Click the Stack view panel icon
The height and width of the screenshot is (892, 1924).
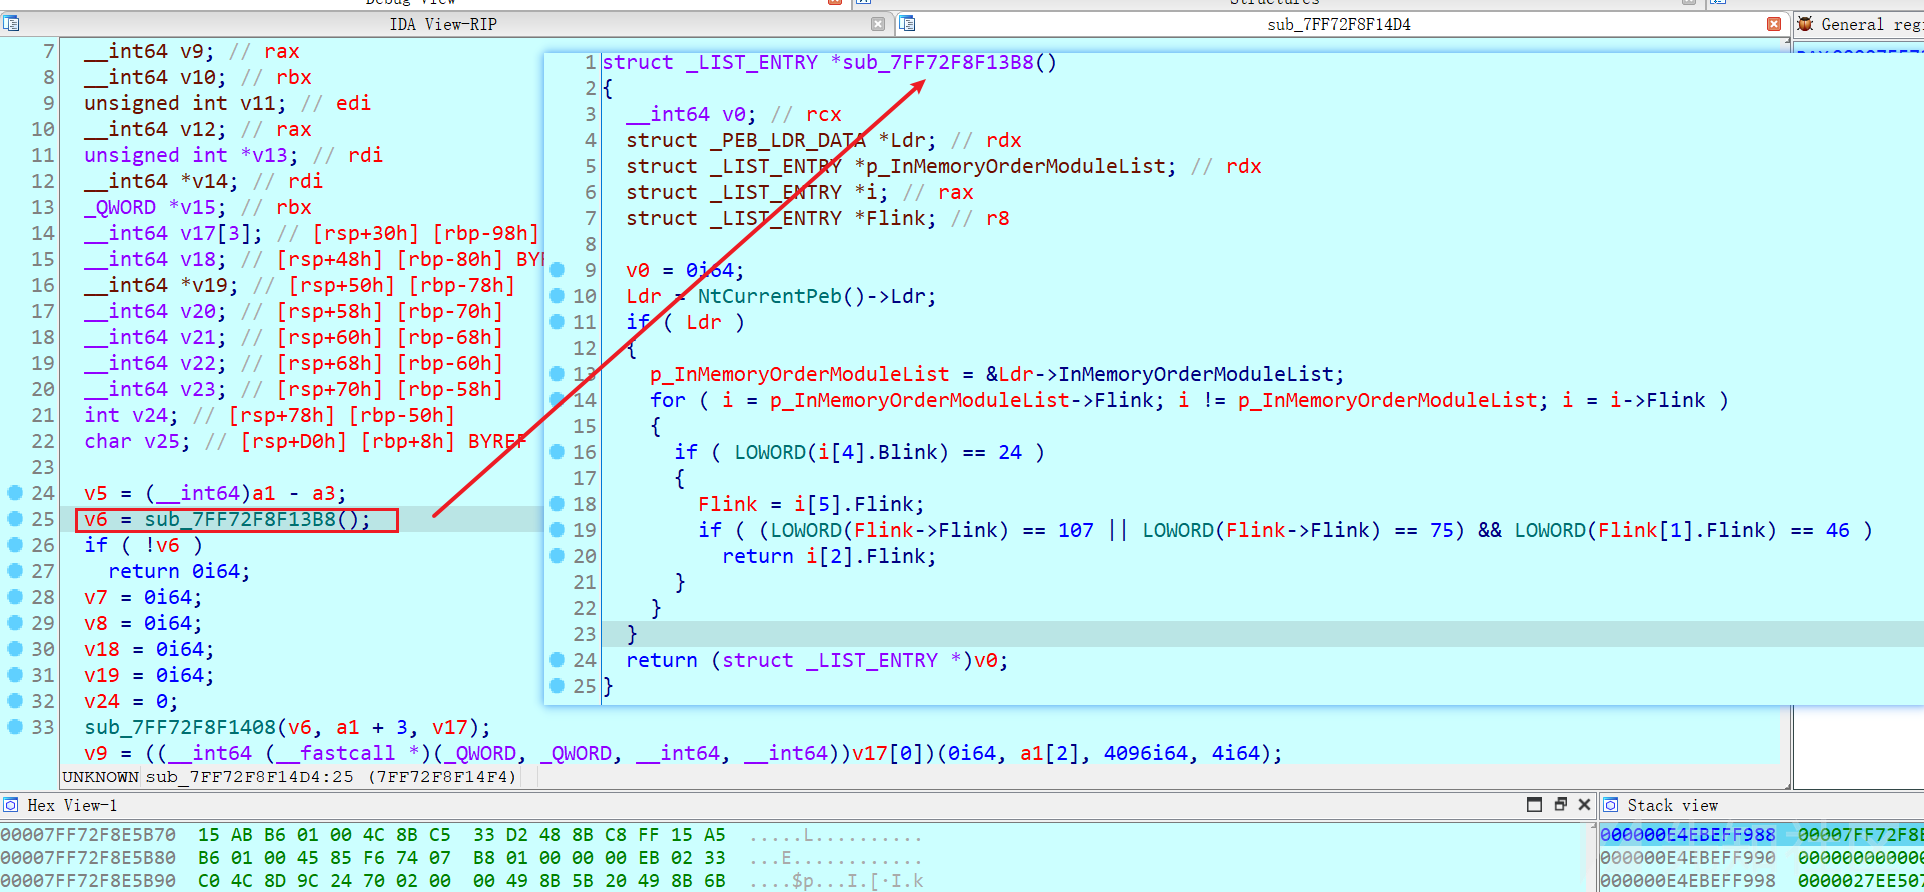[x=1611, y=805]
